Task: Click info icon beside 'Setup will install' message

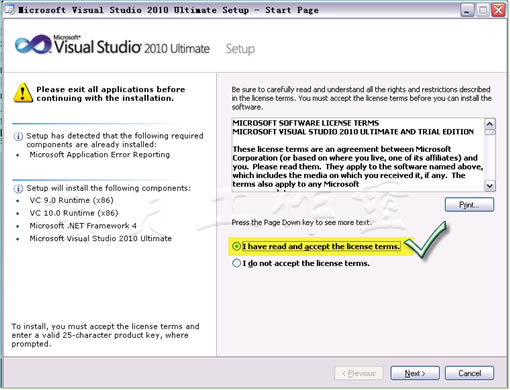Action: tap(18, 189)
